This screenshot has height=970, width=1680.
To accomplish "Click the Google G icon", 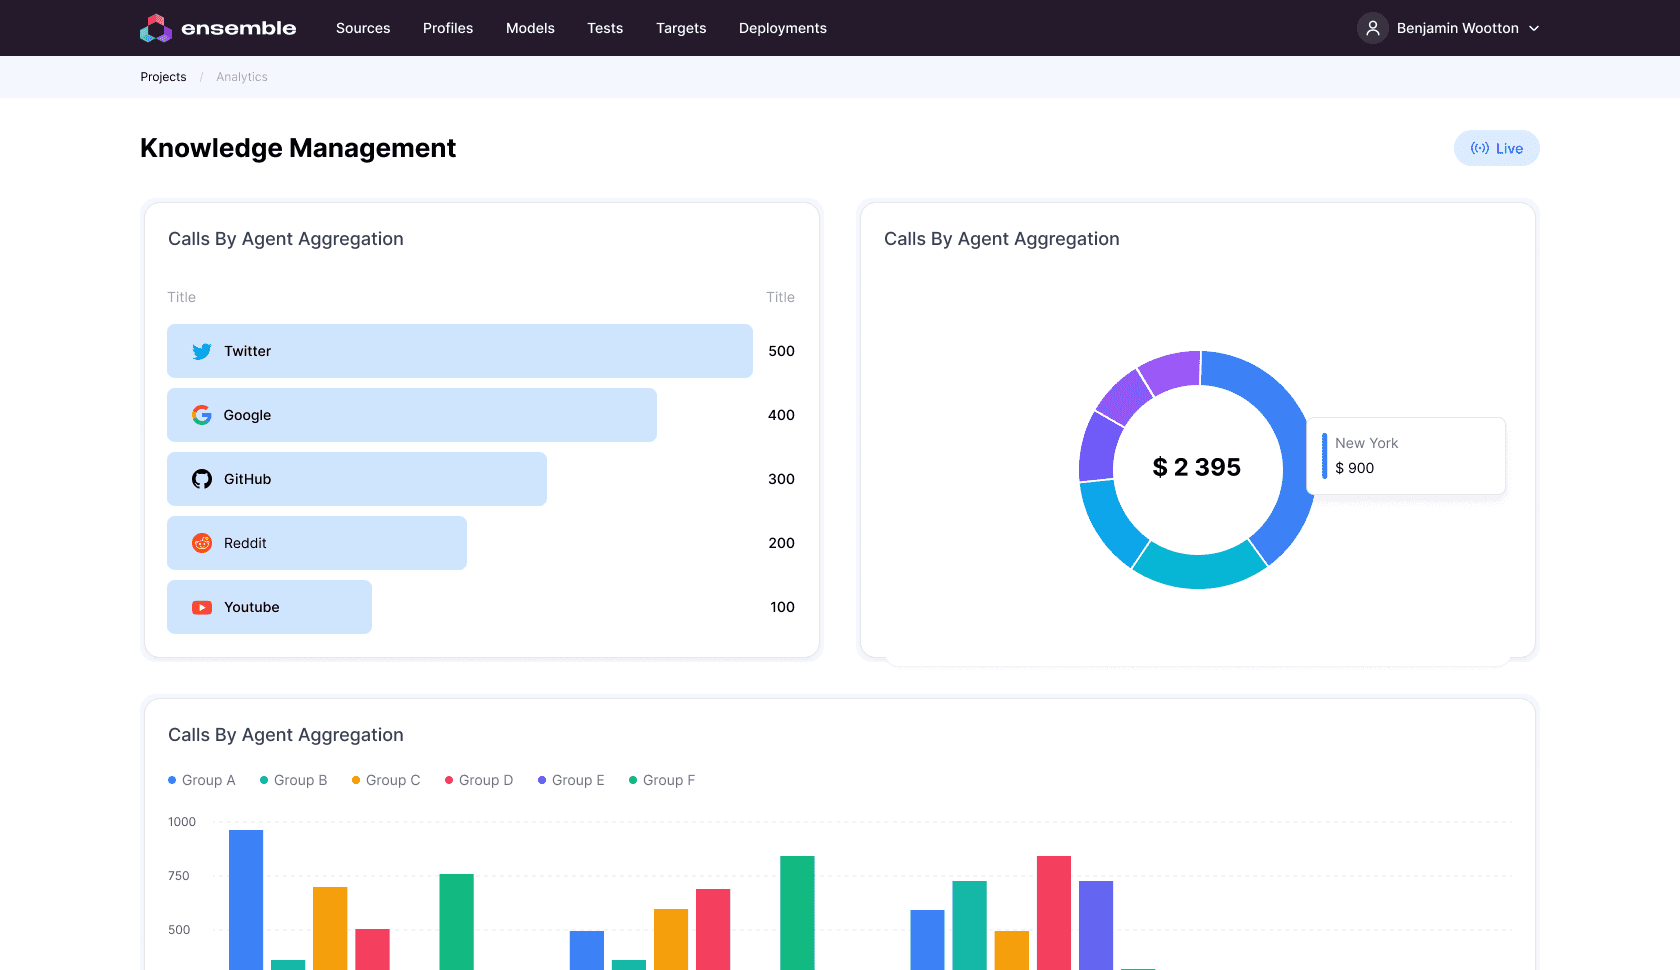I will click(x=202, y=415).
